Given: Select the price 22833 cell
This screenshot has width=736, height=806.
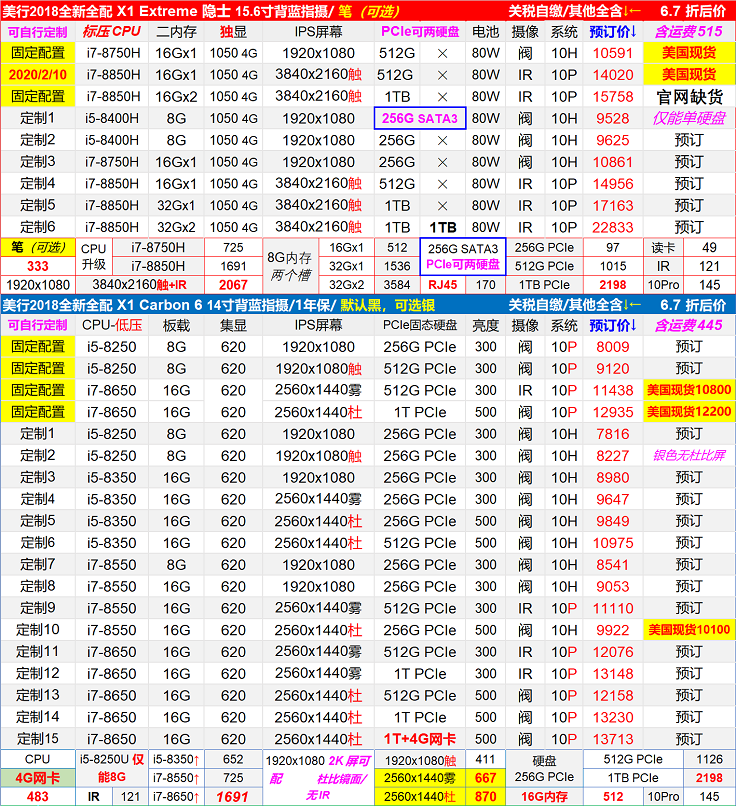Looking at the screenshot, I should pos(612,228).
